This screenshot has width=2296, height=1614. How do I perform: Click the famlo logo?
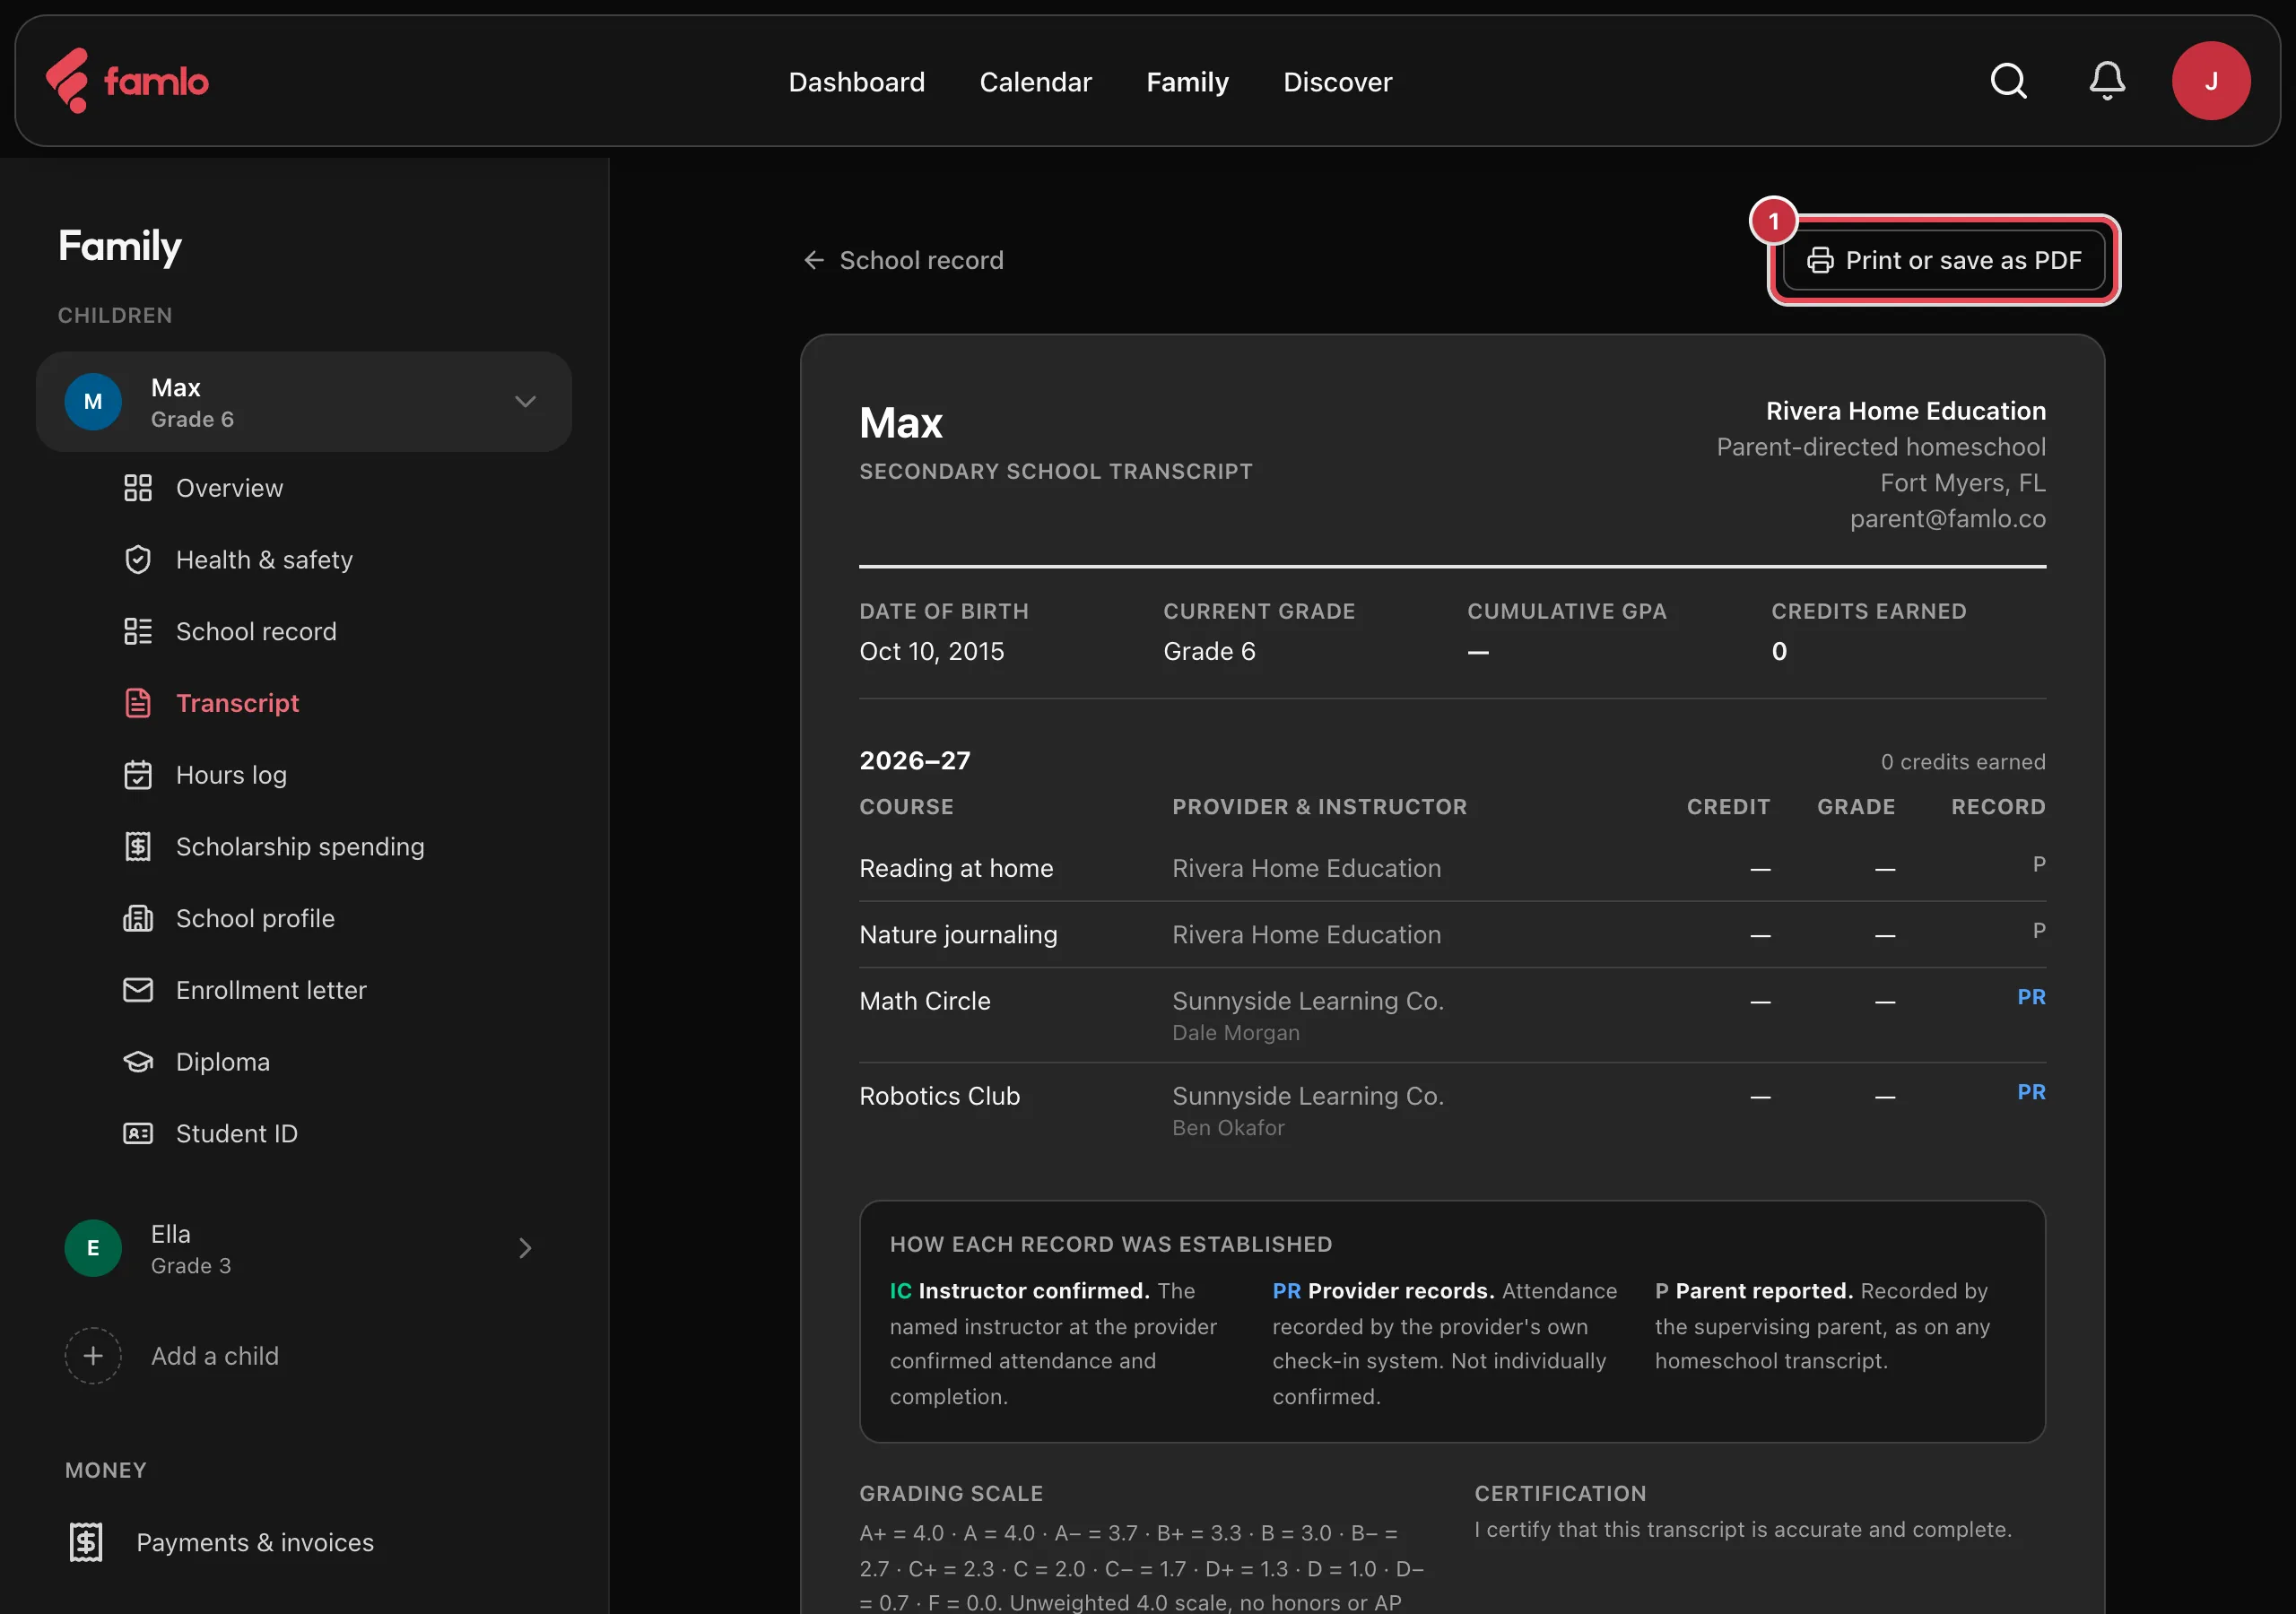point(127,81)
